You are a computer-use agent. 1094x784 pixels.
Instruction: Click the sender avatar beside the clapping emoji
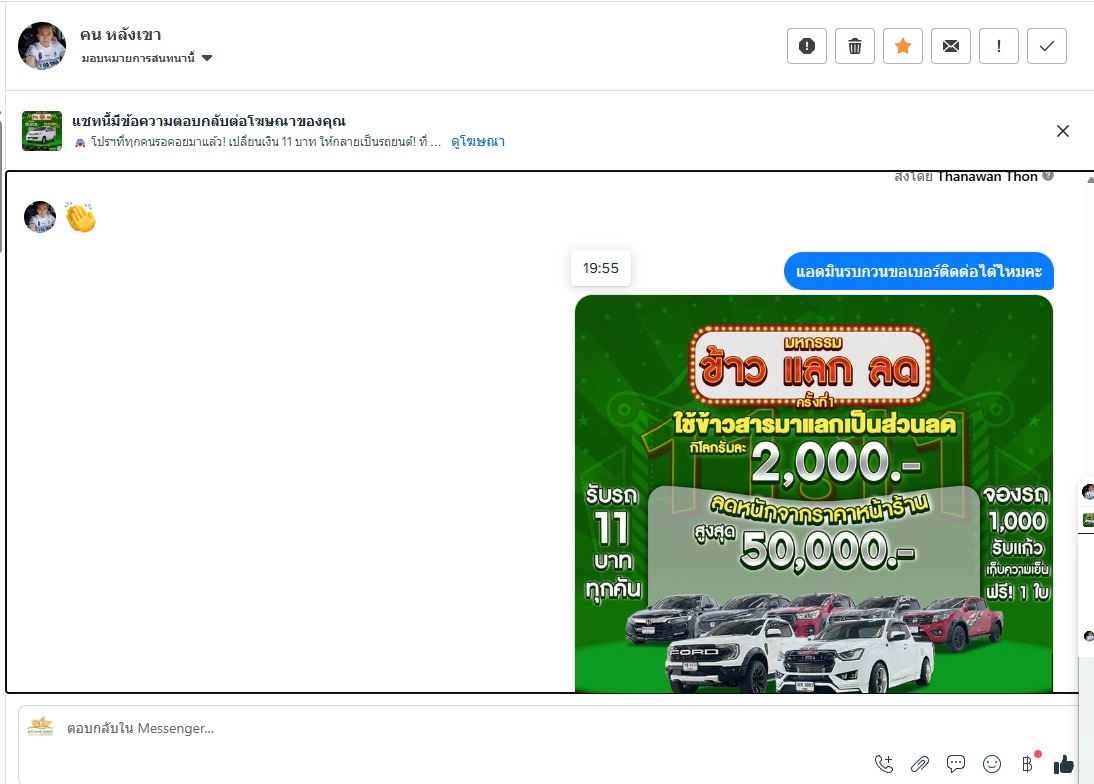pyautogui.click(x=40, y=217)
